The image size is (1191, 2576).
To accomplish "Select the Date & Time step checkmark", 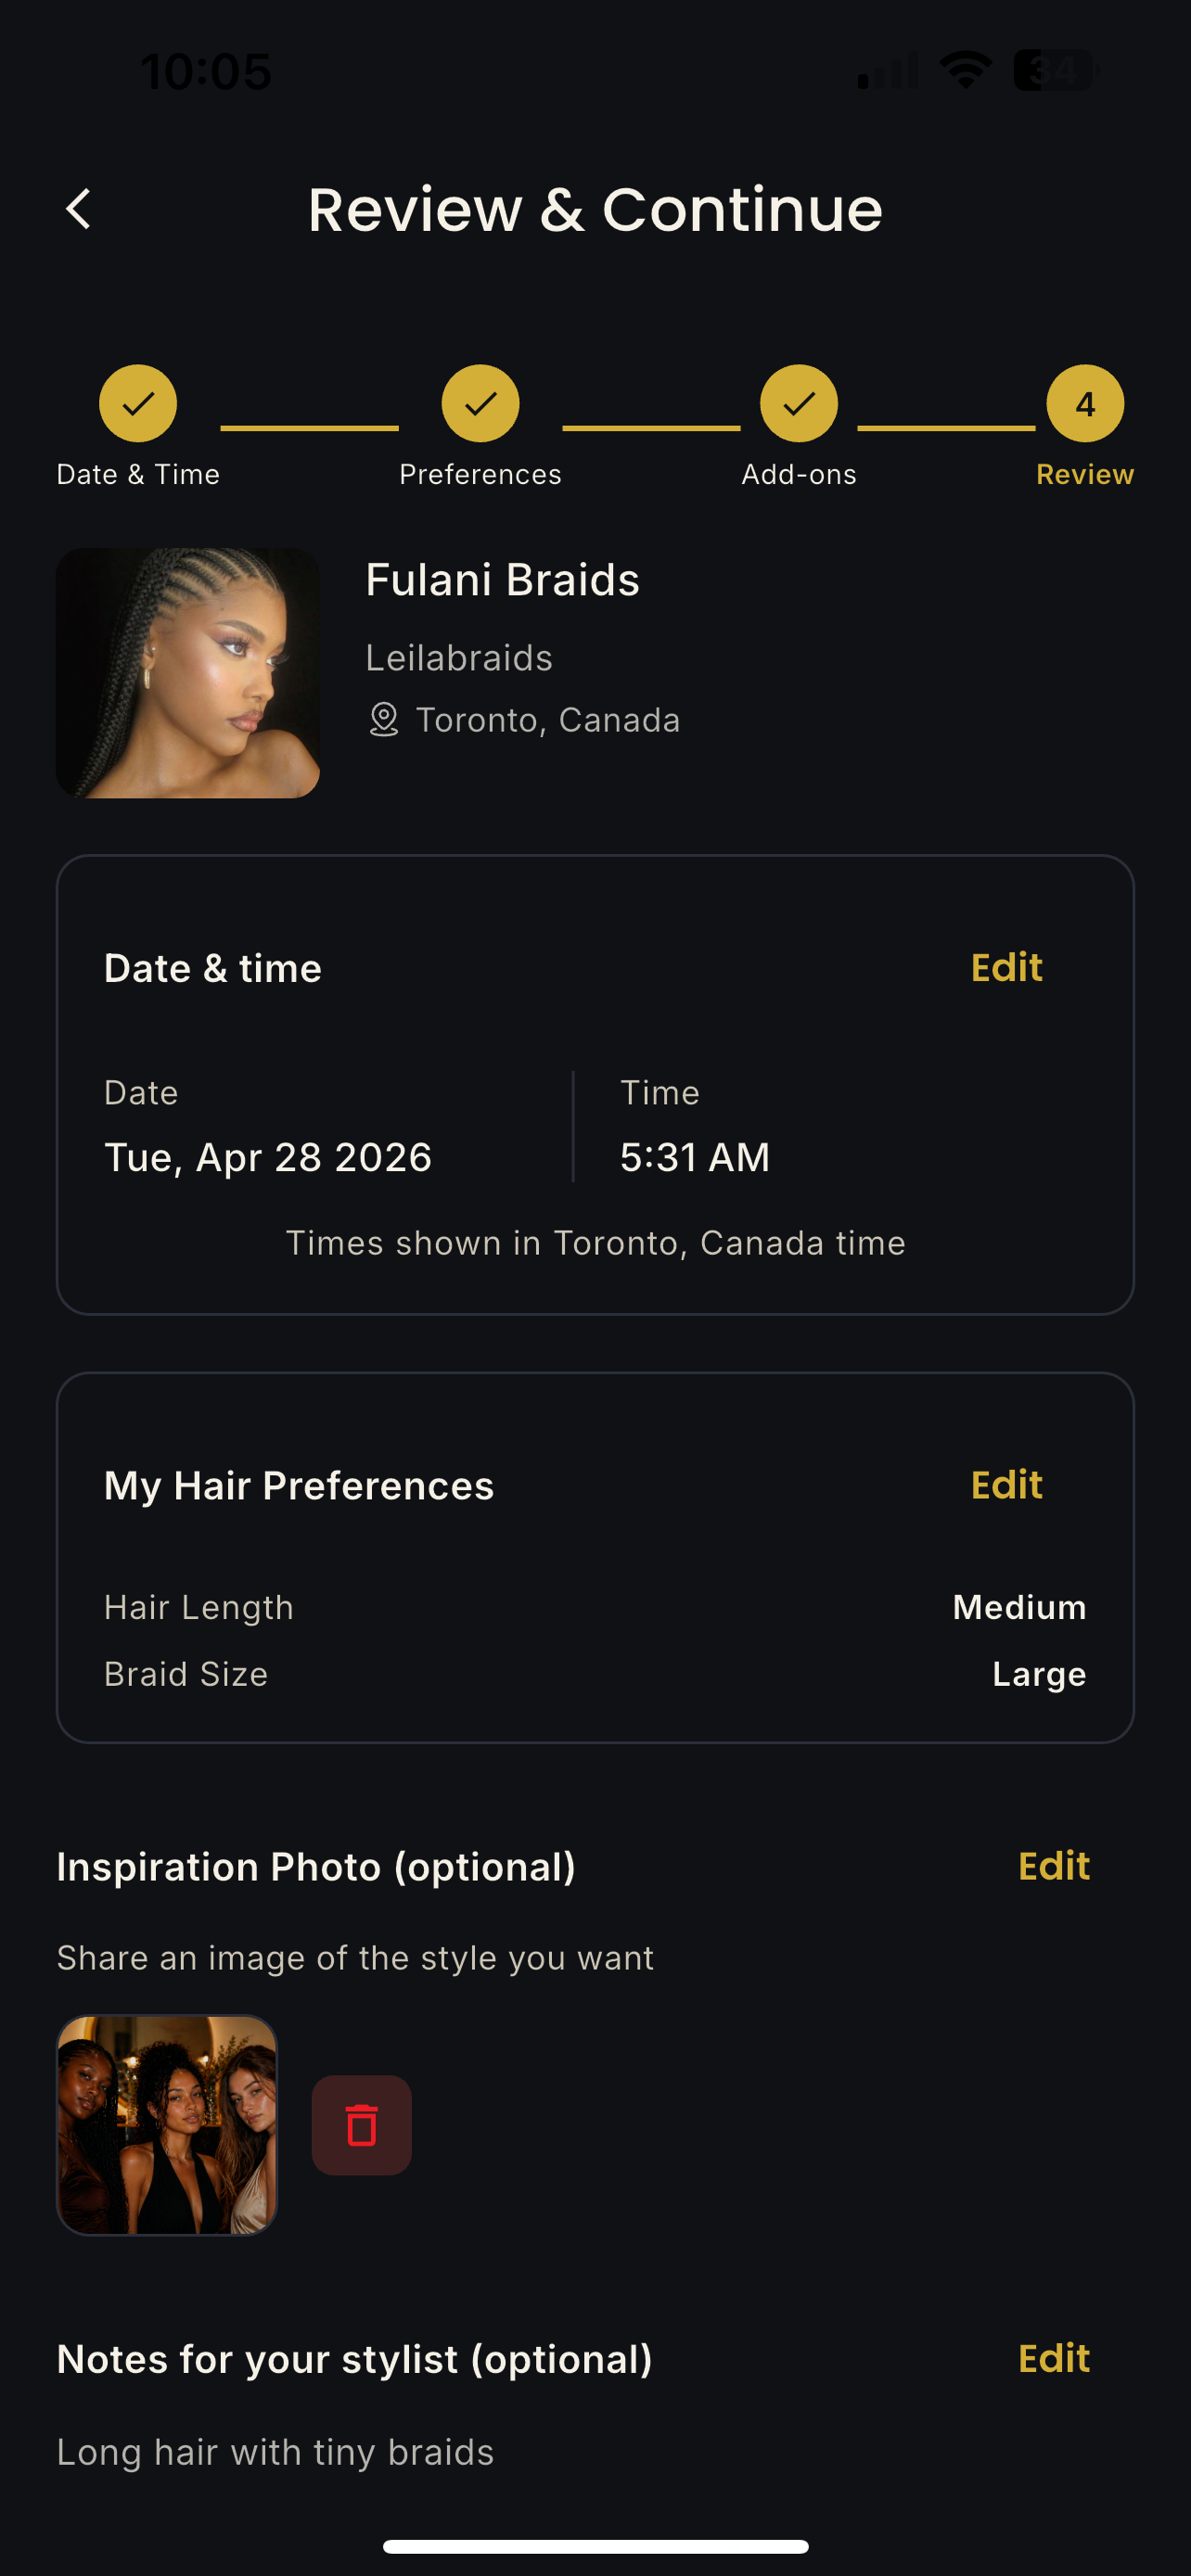I will (x=138, y=403).
